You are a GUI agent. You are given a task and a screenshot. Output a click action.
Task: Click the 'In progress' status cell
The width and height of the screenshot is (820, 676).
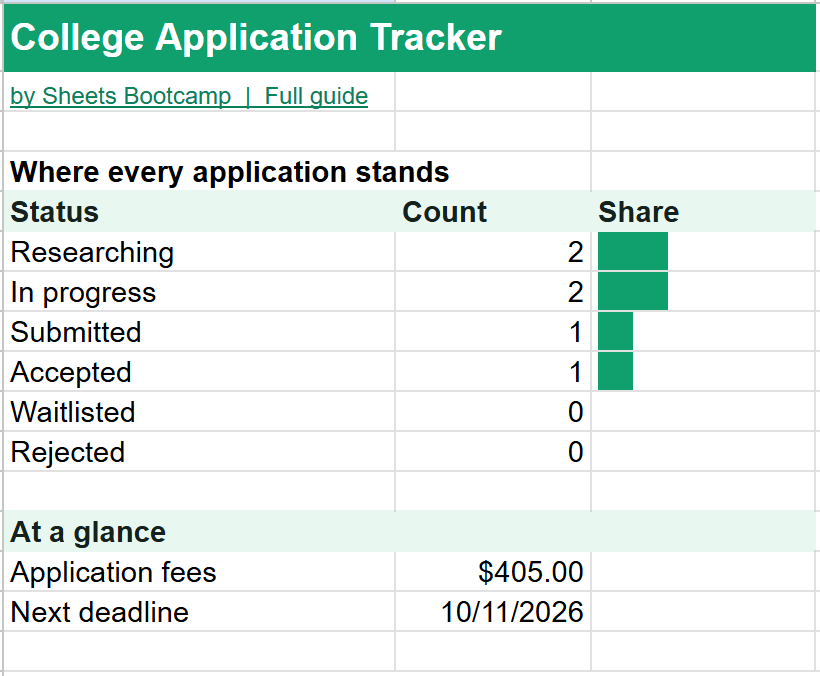[199, 292]
